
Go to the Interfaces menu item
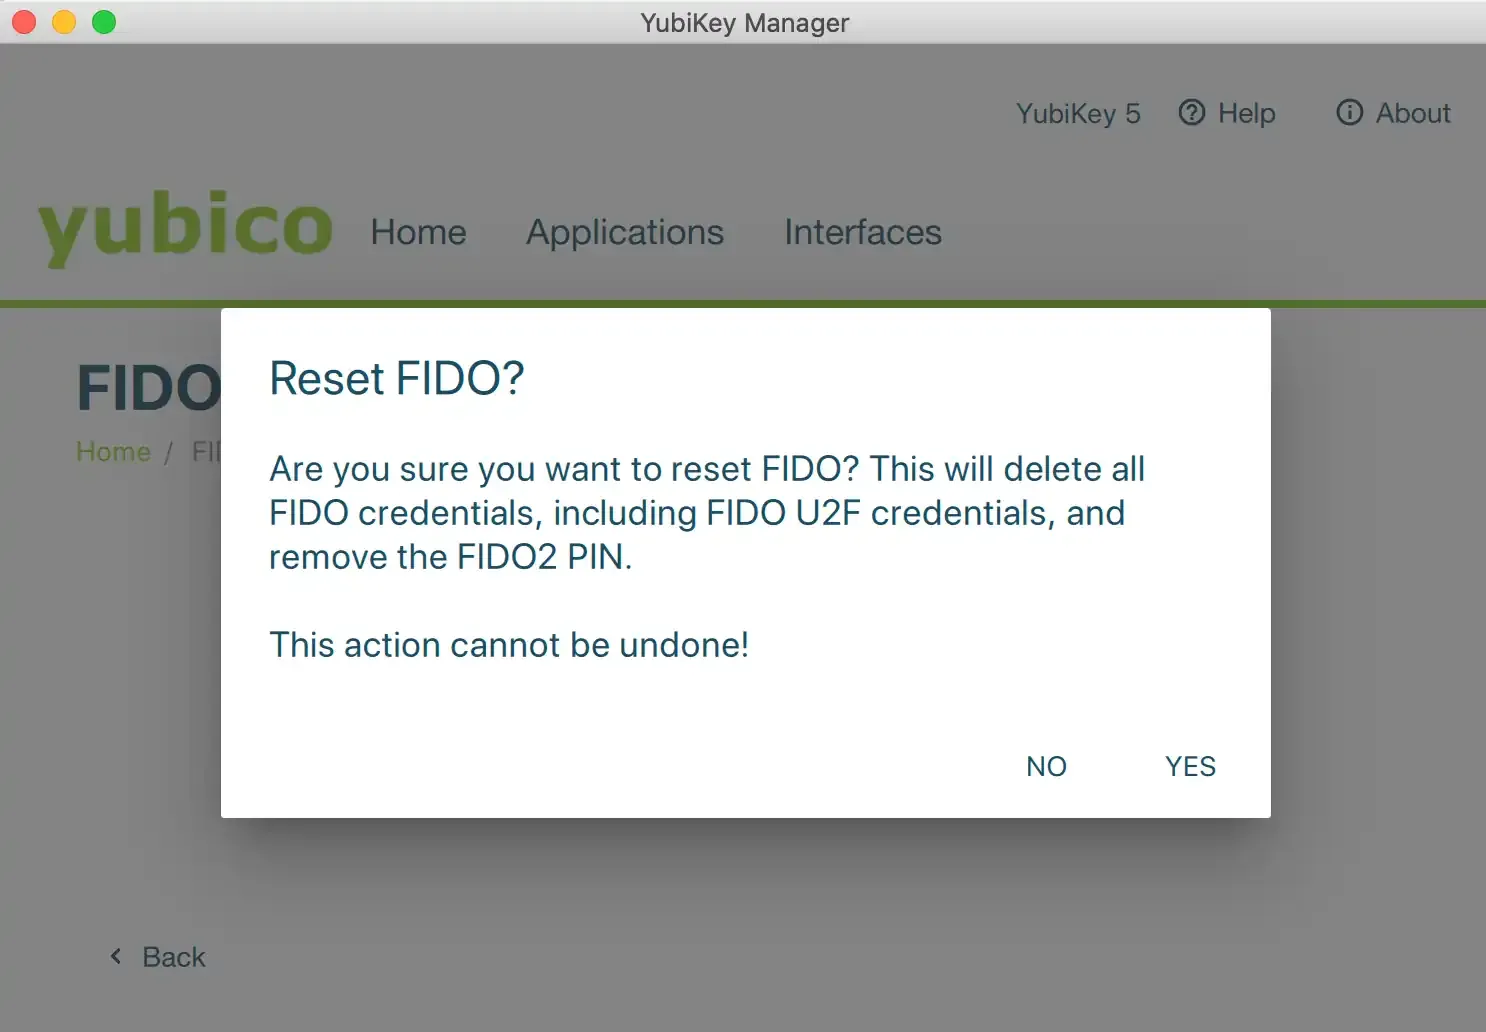click(x=863, y=232)
